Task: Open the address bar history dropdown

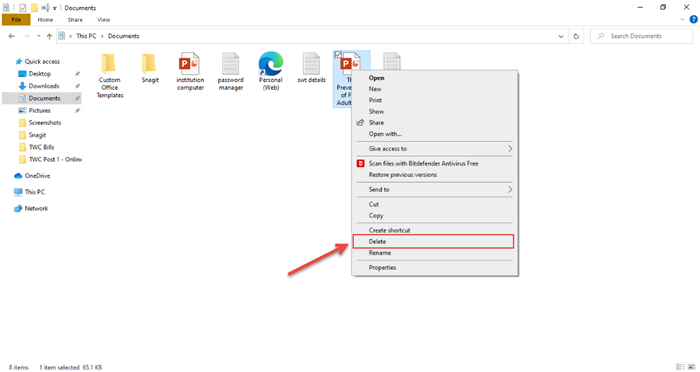Action: 561,37
